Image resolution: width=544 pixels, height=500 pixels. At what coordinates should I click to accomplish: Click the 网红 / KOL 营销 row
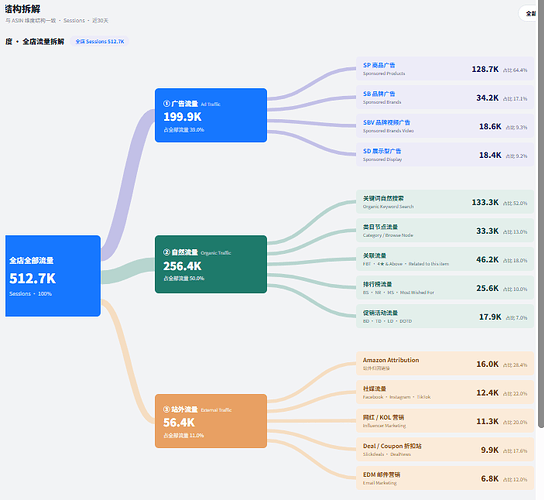(445, 421)
